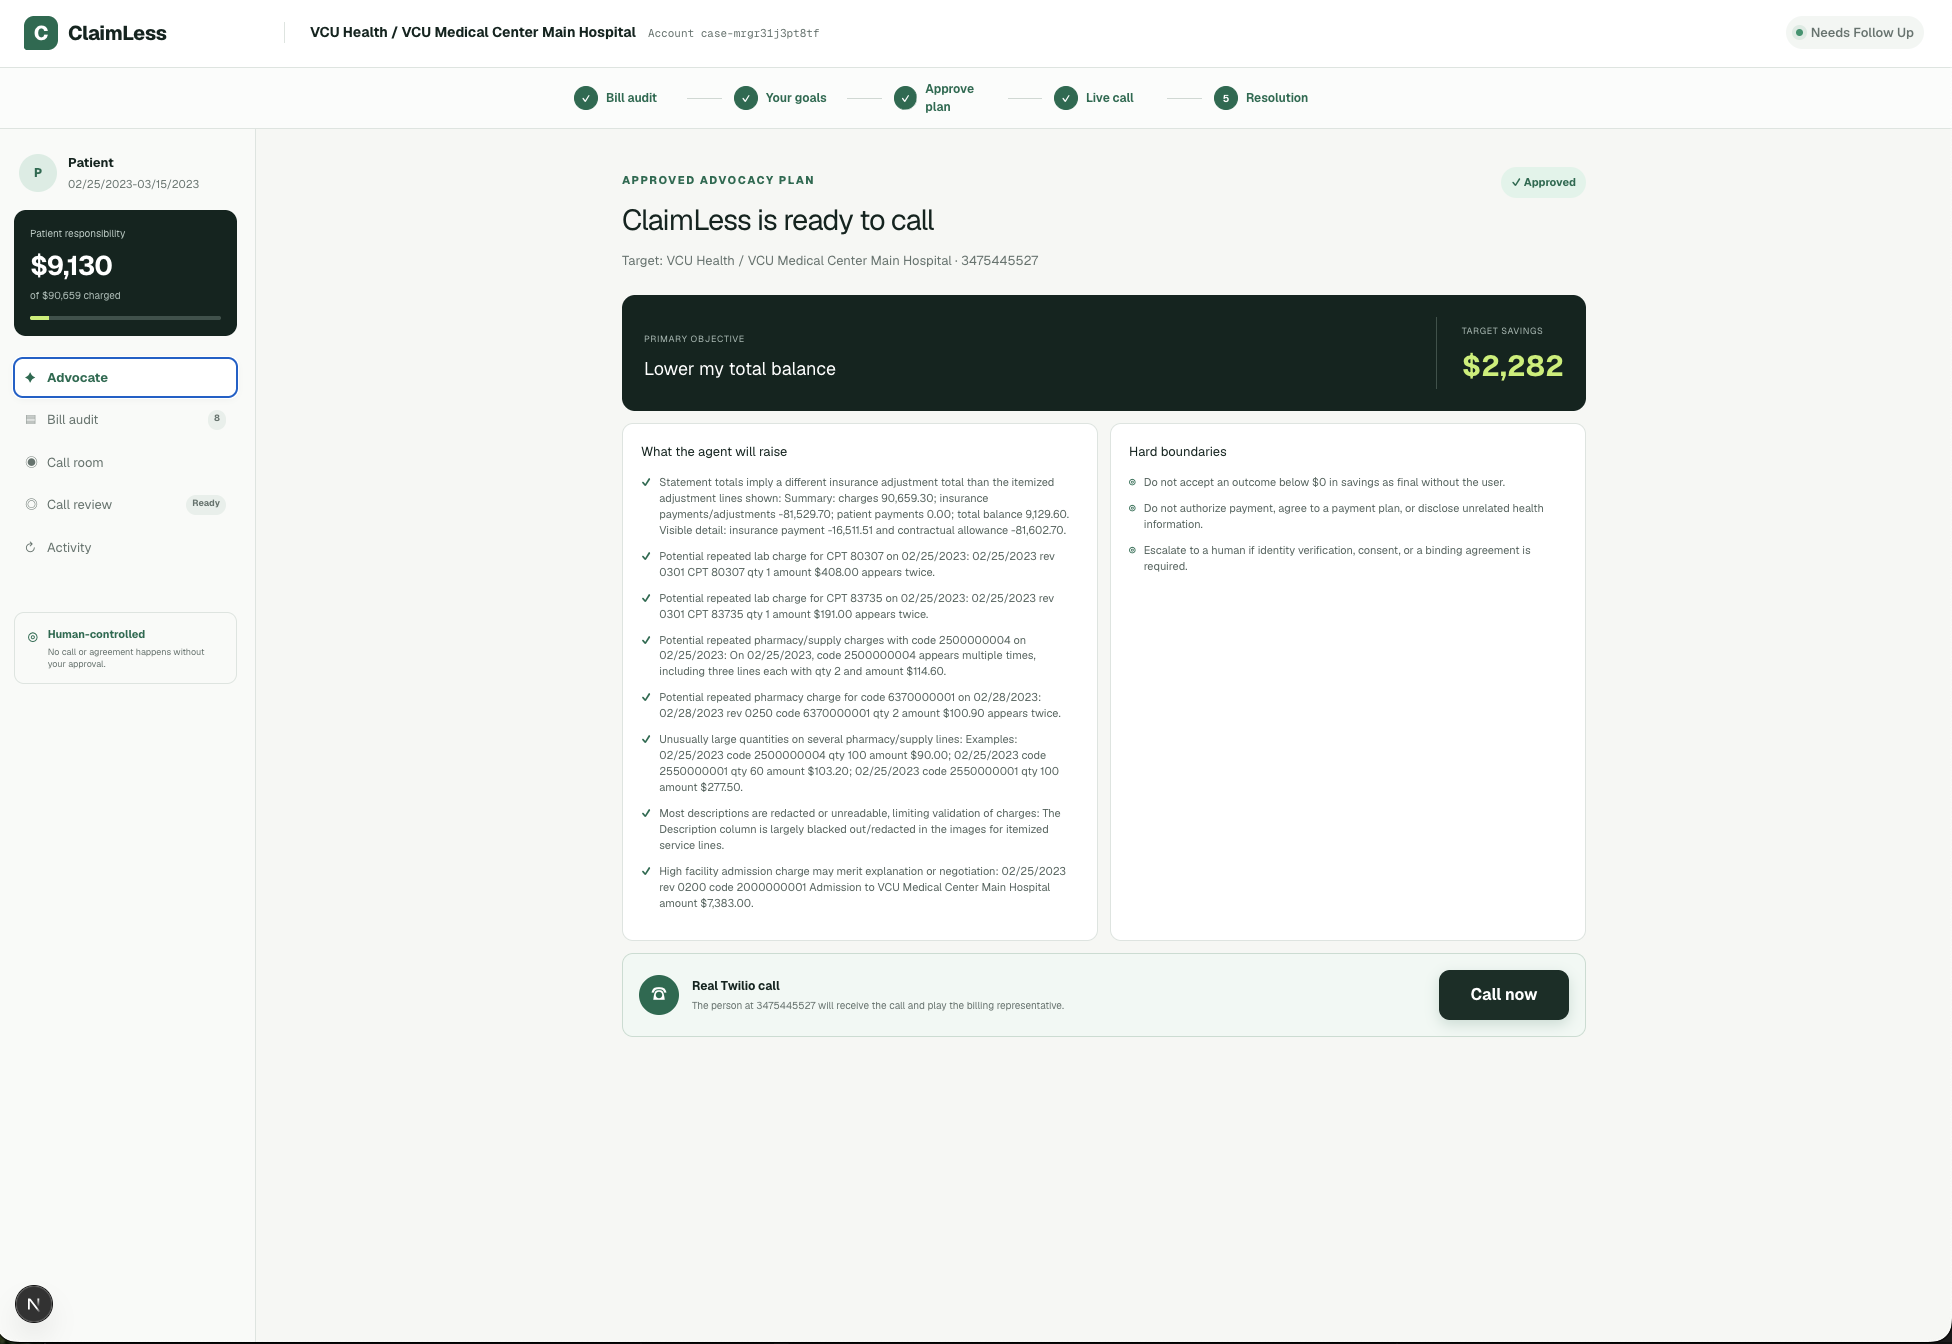Click the checkmark beside CPT 80307 item
This screenshot has height=1344, width=1952.
click(646, 556)
